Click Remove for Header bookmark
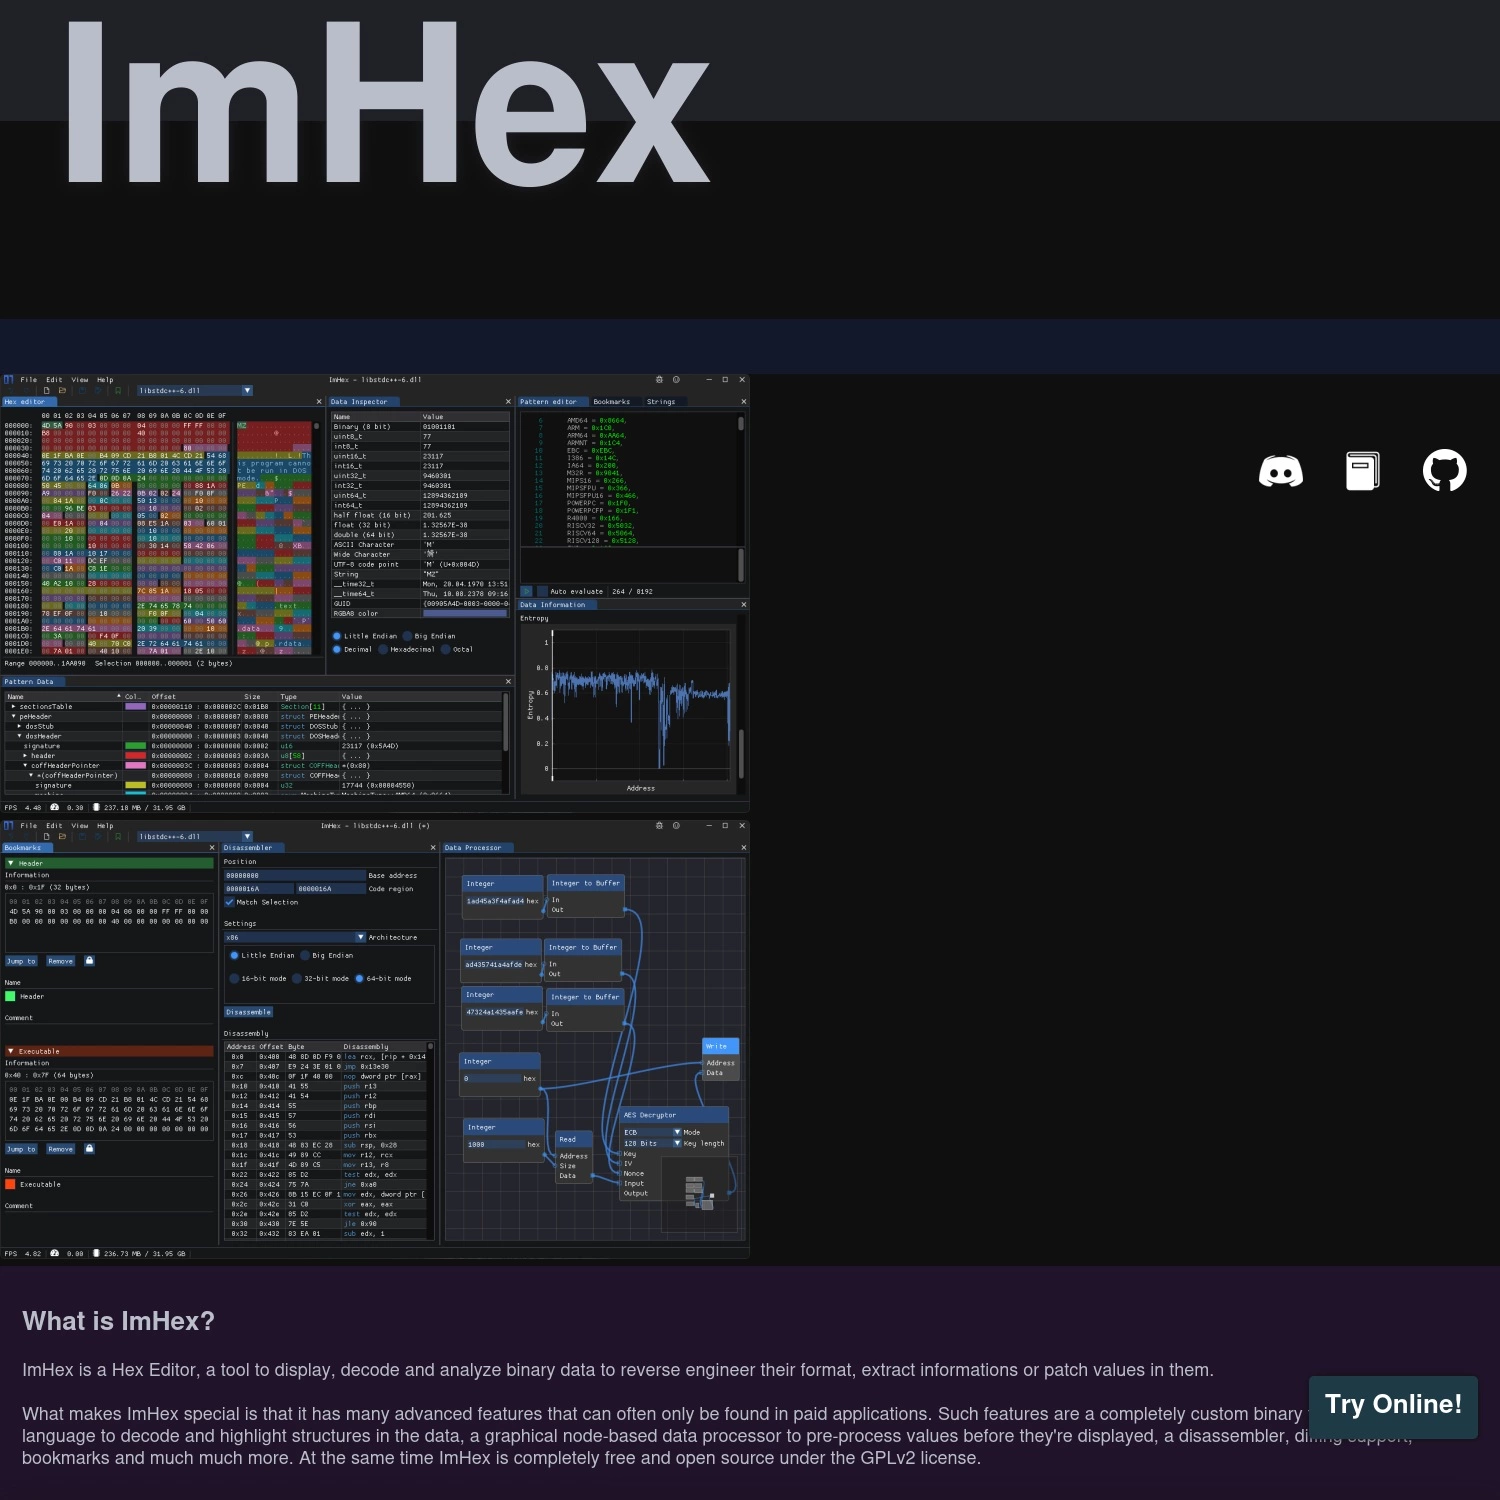 61,961
